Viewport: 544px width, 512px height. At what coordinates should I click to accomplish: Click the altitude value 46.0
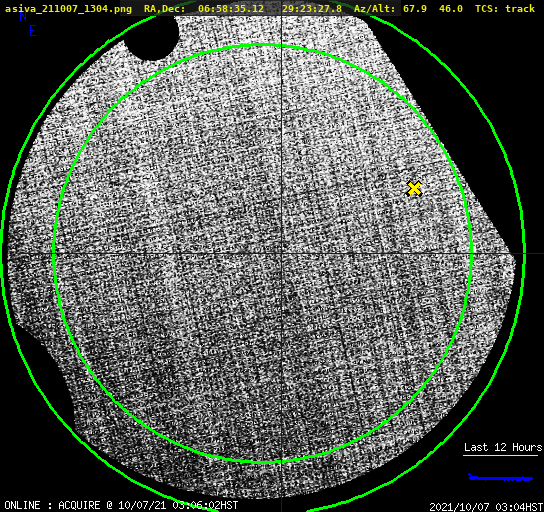pyautogui.click(x=451, y=9)
